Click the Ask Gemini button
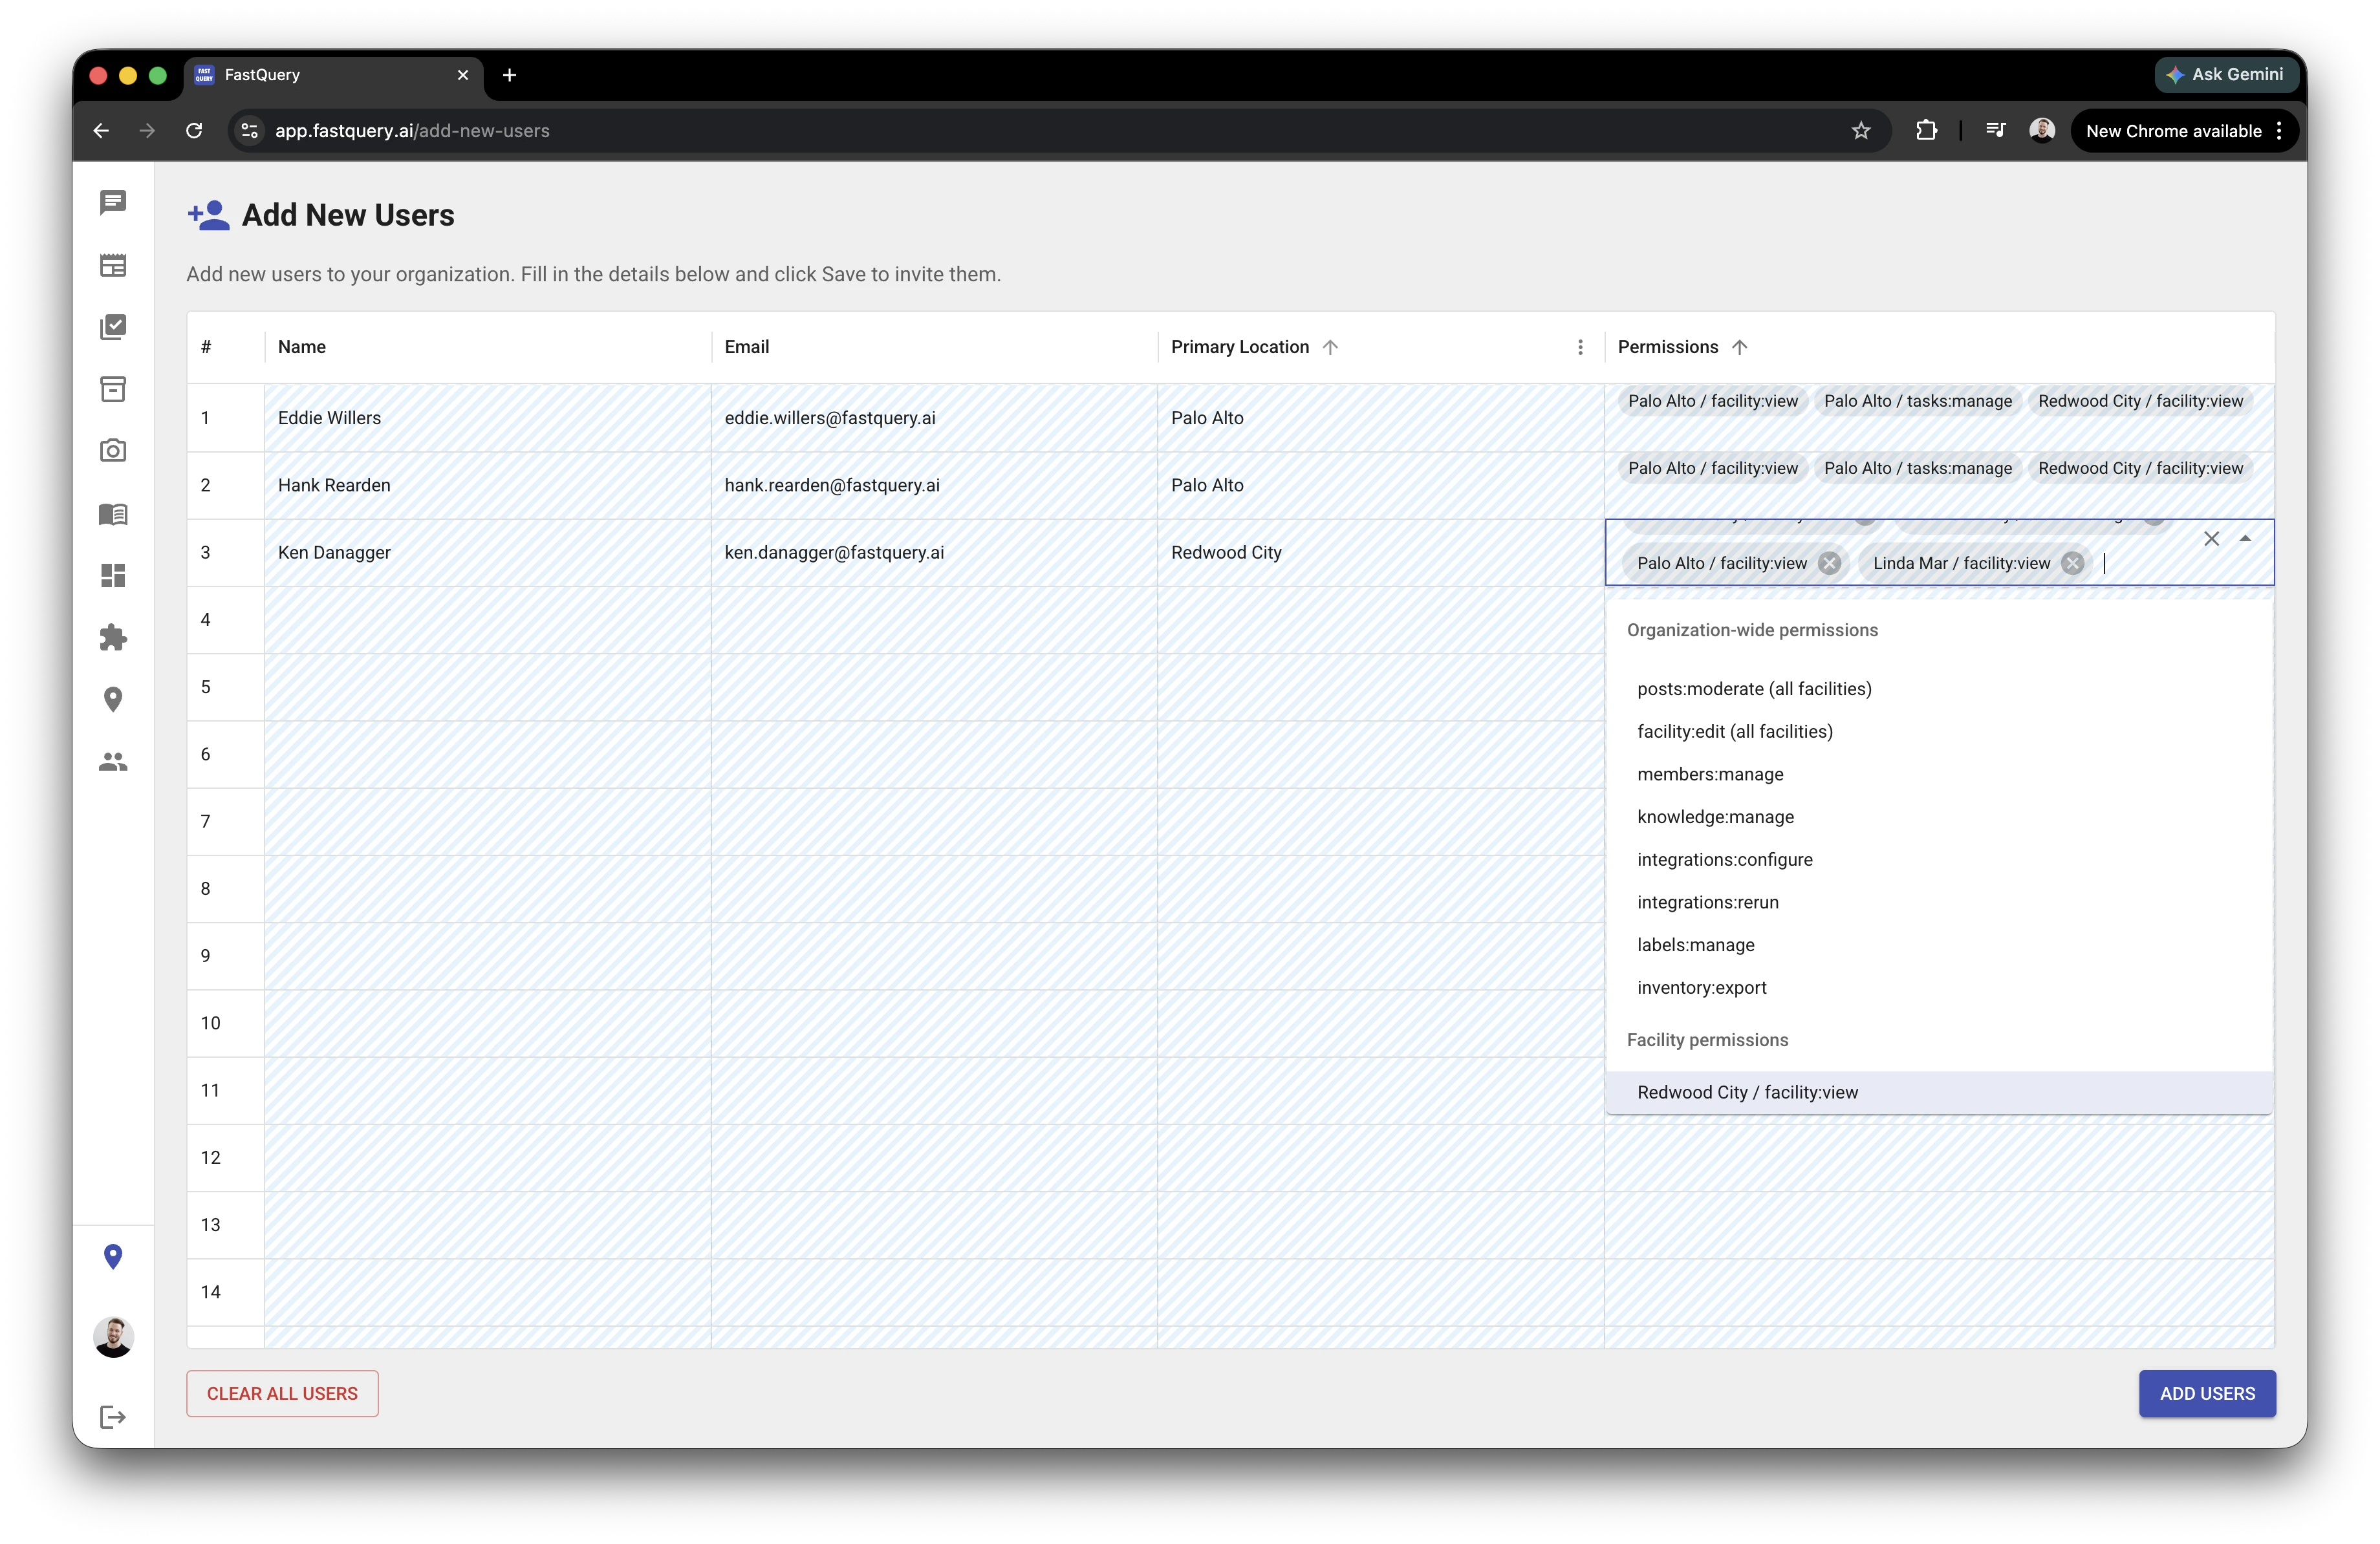This screenshot has height=1544, width=2380. point(2226,75)
